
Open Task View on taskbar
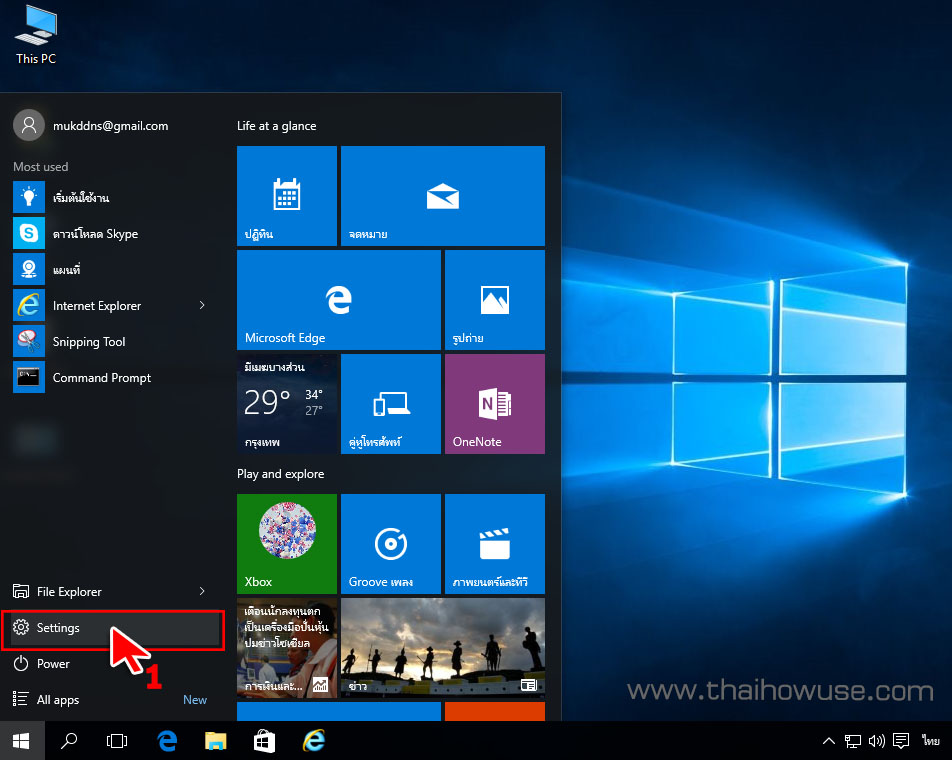tap(117, 741)
